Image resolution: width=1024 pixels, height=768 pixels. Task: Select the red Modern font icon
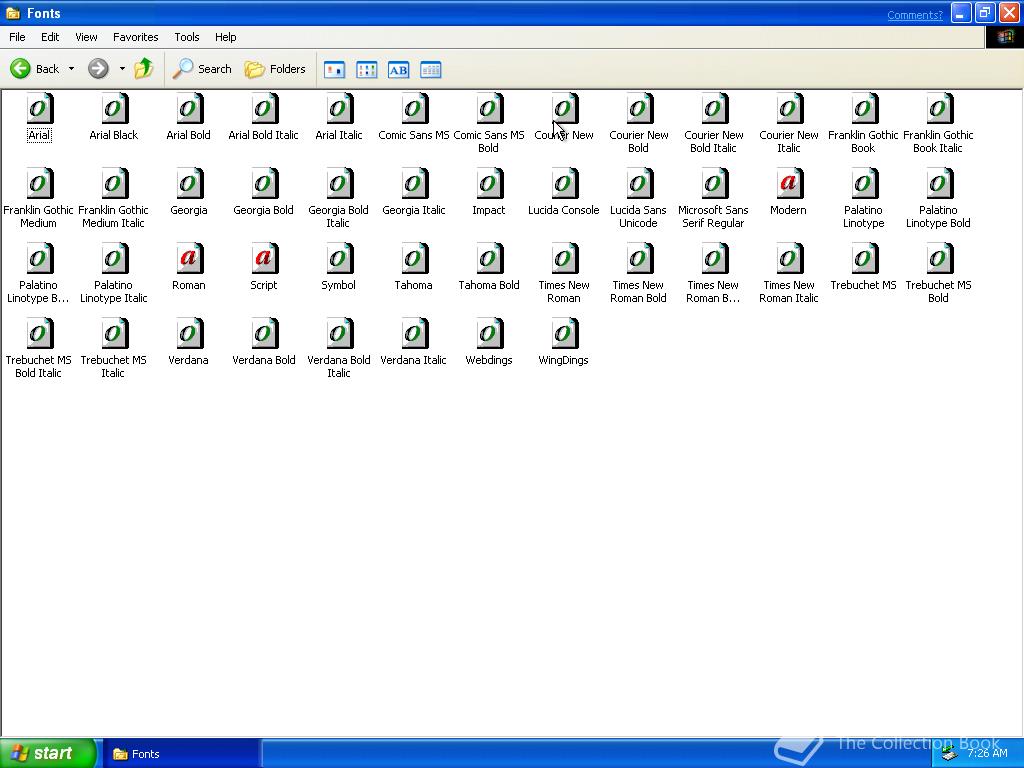point(788,184)
